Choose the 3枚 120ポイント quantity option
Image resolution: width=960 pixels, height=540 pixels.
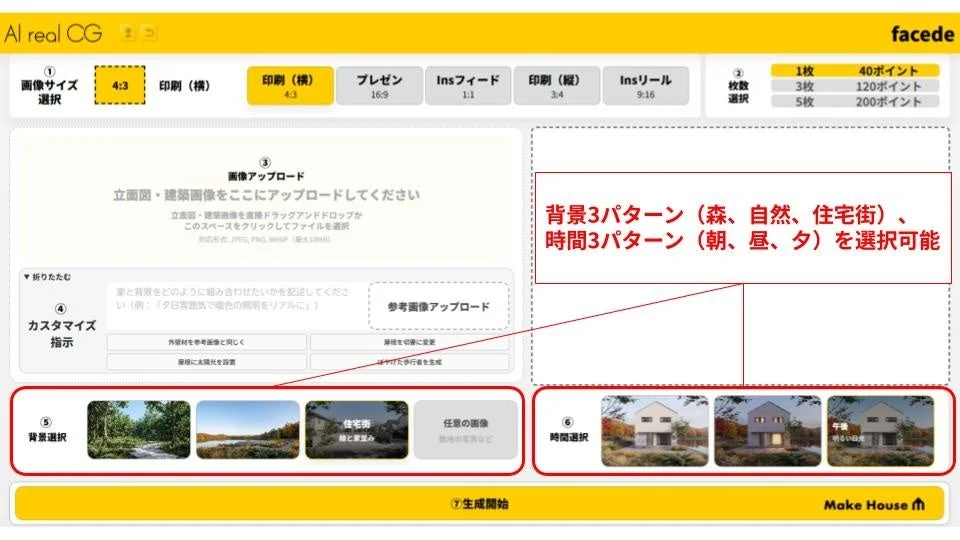[x=855, y=86]
